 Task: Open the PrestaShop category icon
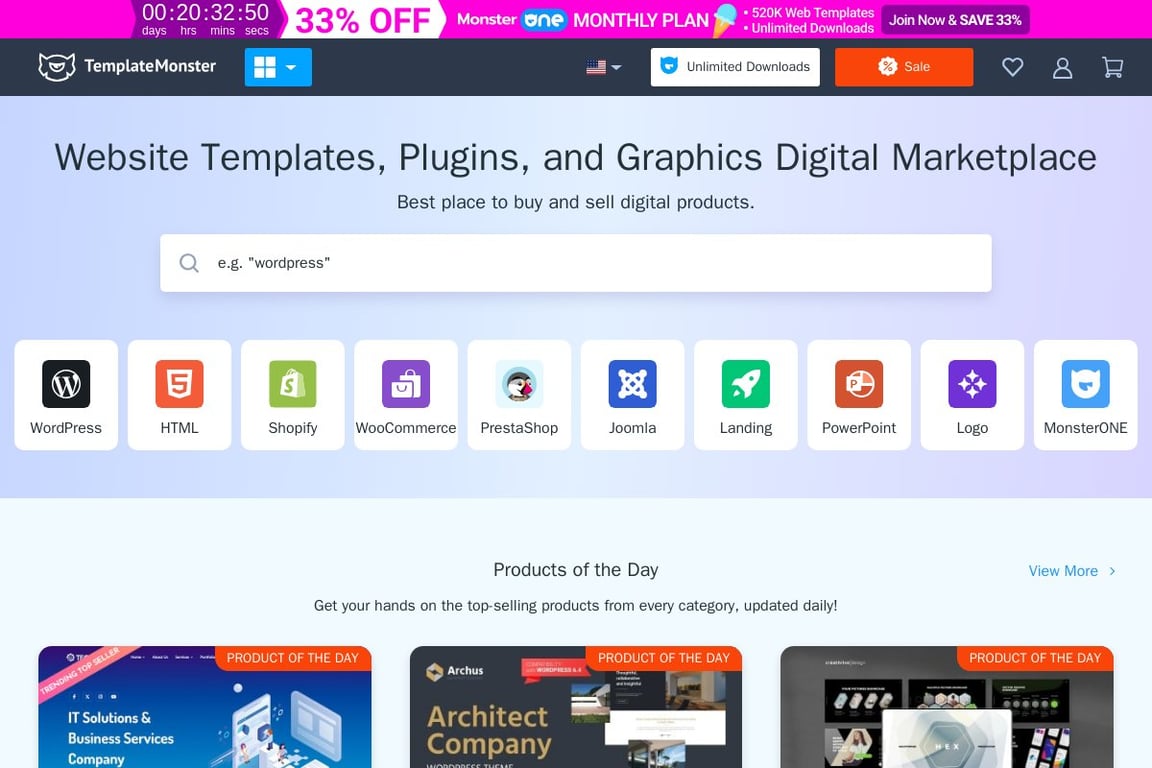click(519, 383)
